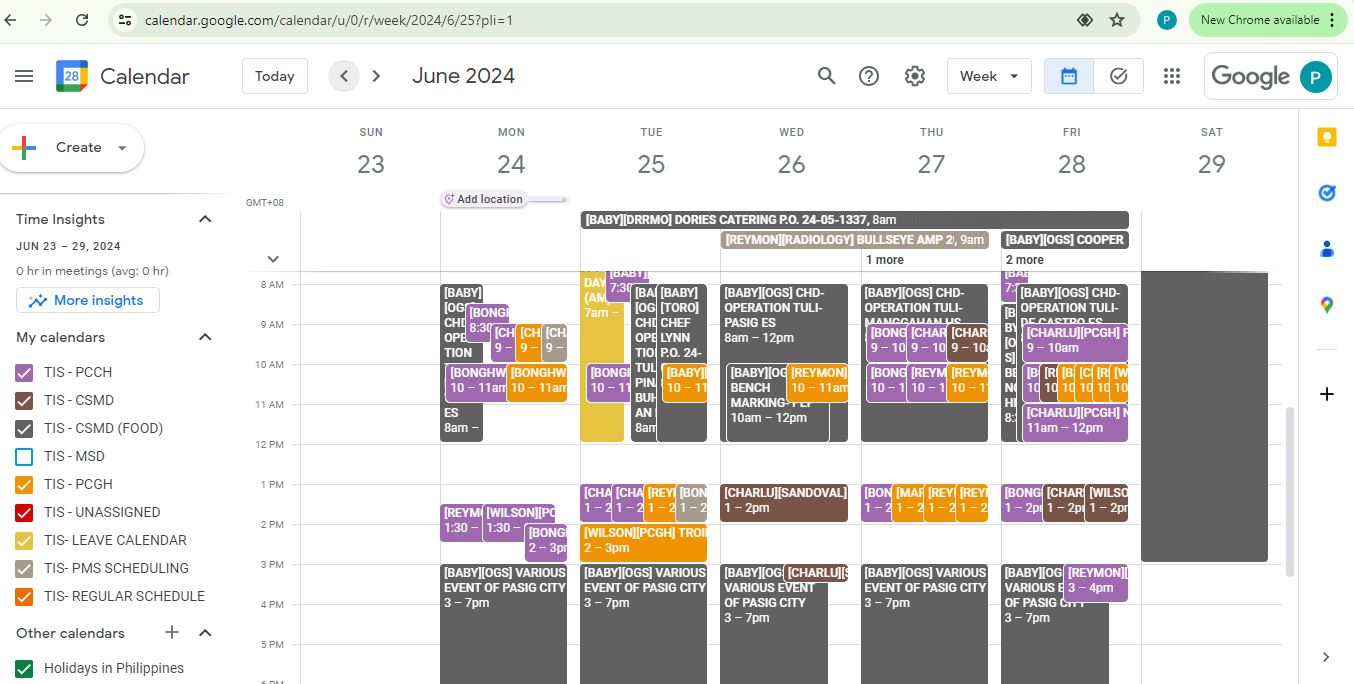
Task: Toggle TIS- LEAVE CALENDAR checkbox
Action: 25,540
